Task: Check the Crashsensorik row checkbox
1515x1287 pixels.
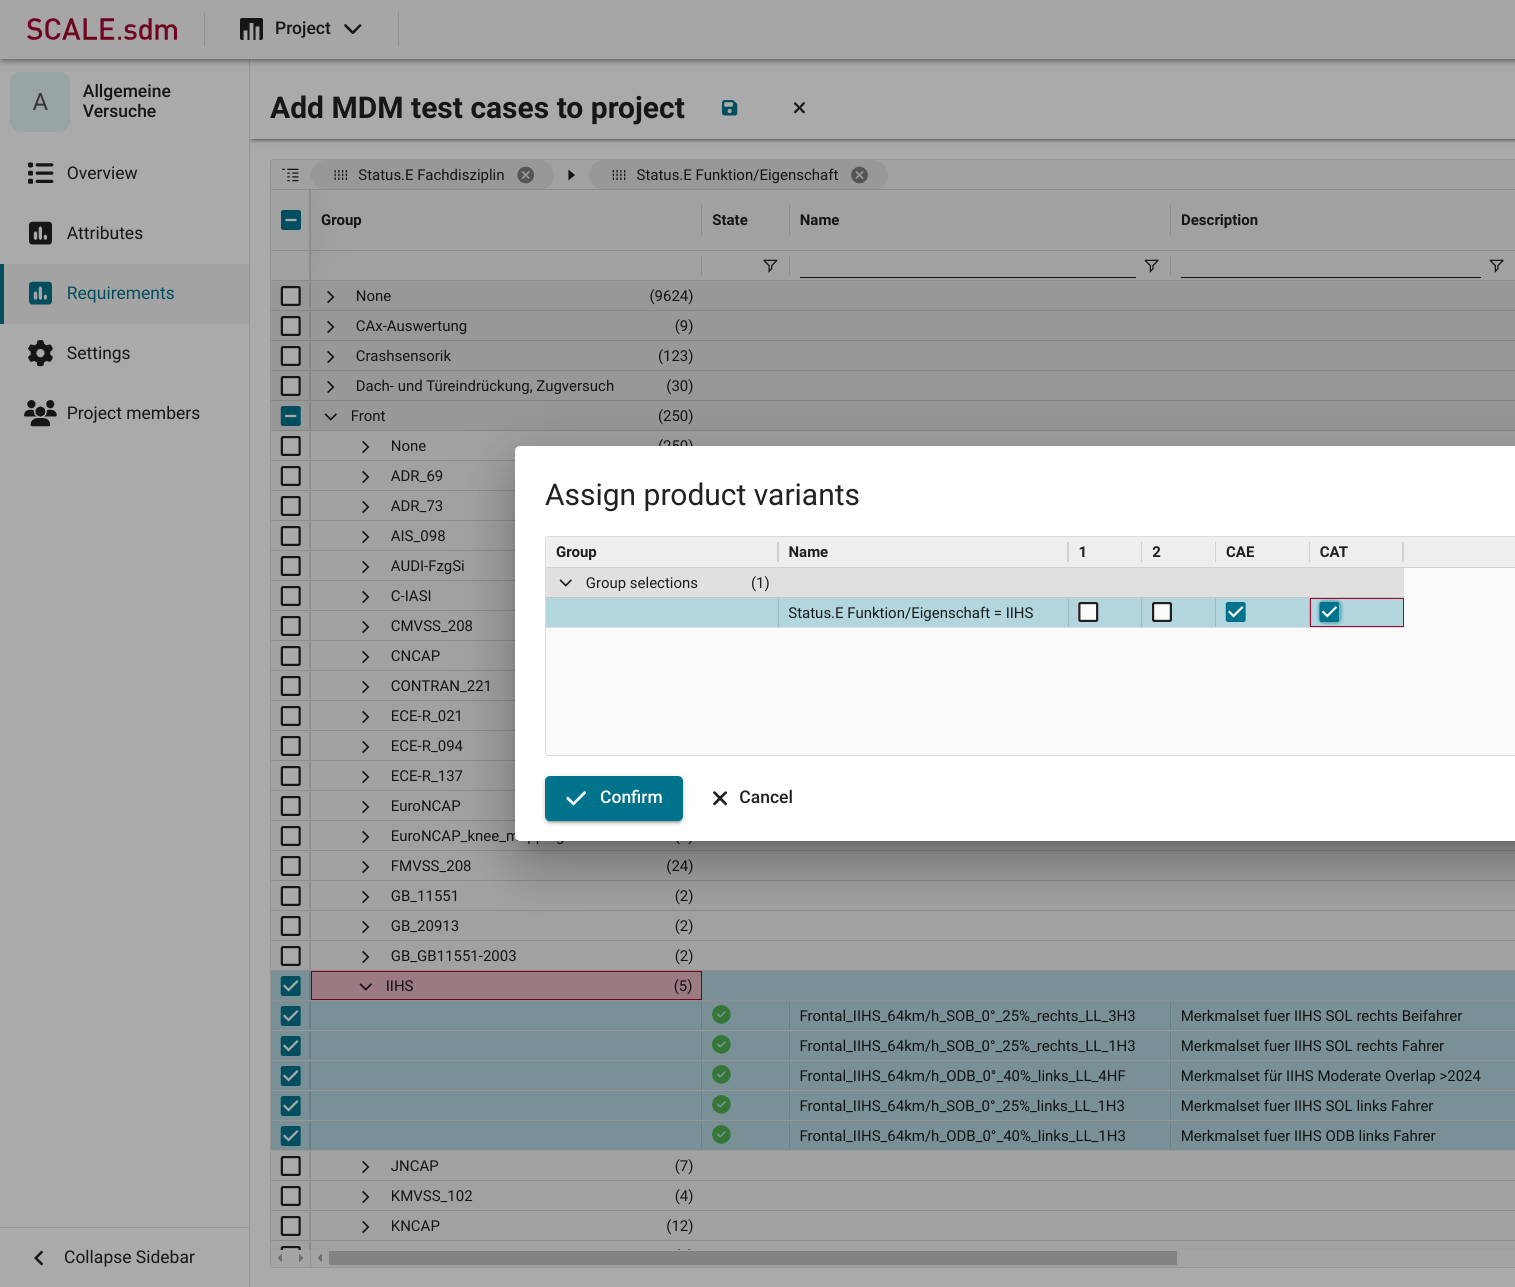Action: (291, 356)
